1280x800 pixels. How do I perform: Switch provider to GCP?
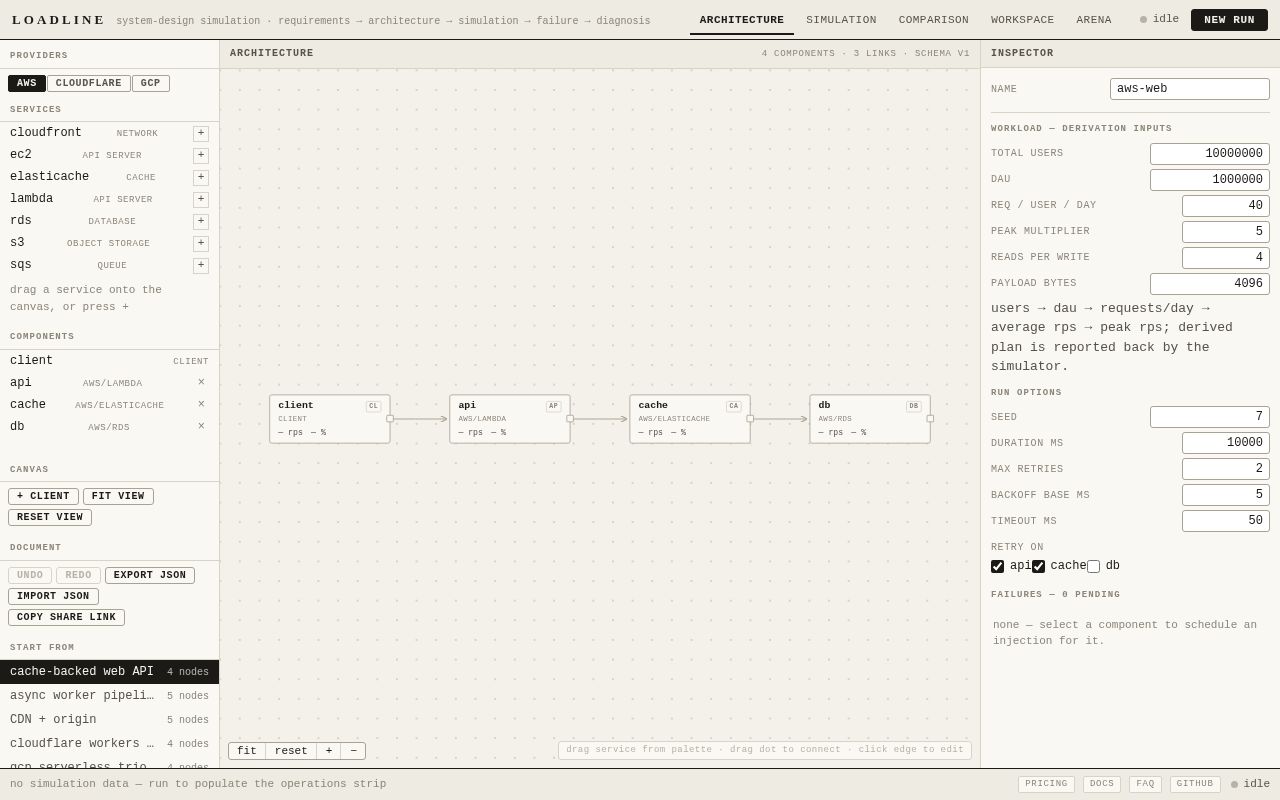click(151, 84)
